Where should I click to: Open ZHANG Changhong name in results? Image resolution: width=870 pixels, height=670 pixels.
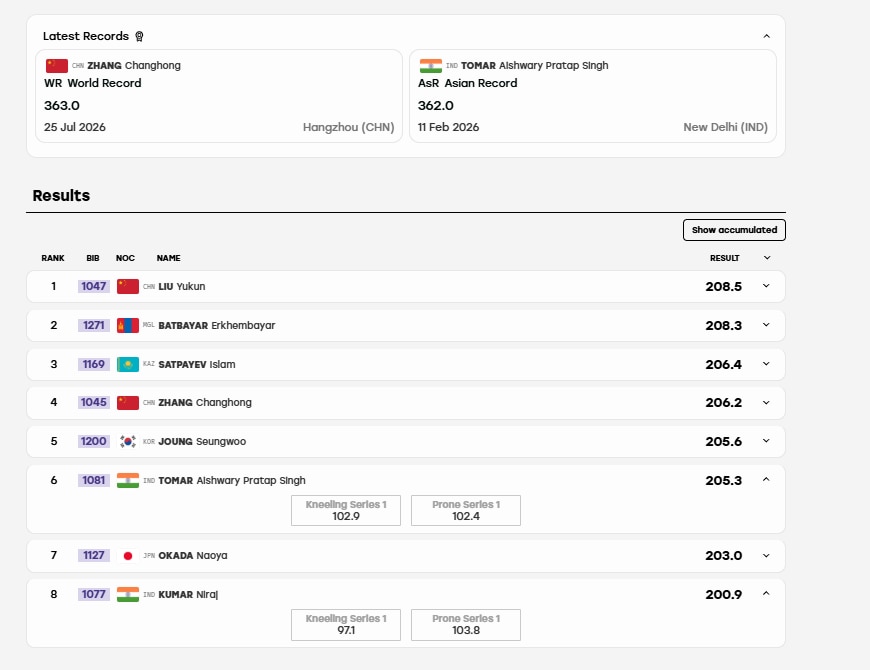pyautogui.click(x=205, y=403)
